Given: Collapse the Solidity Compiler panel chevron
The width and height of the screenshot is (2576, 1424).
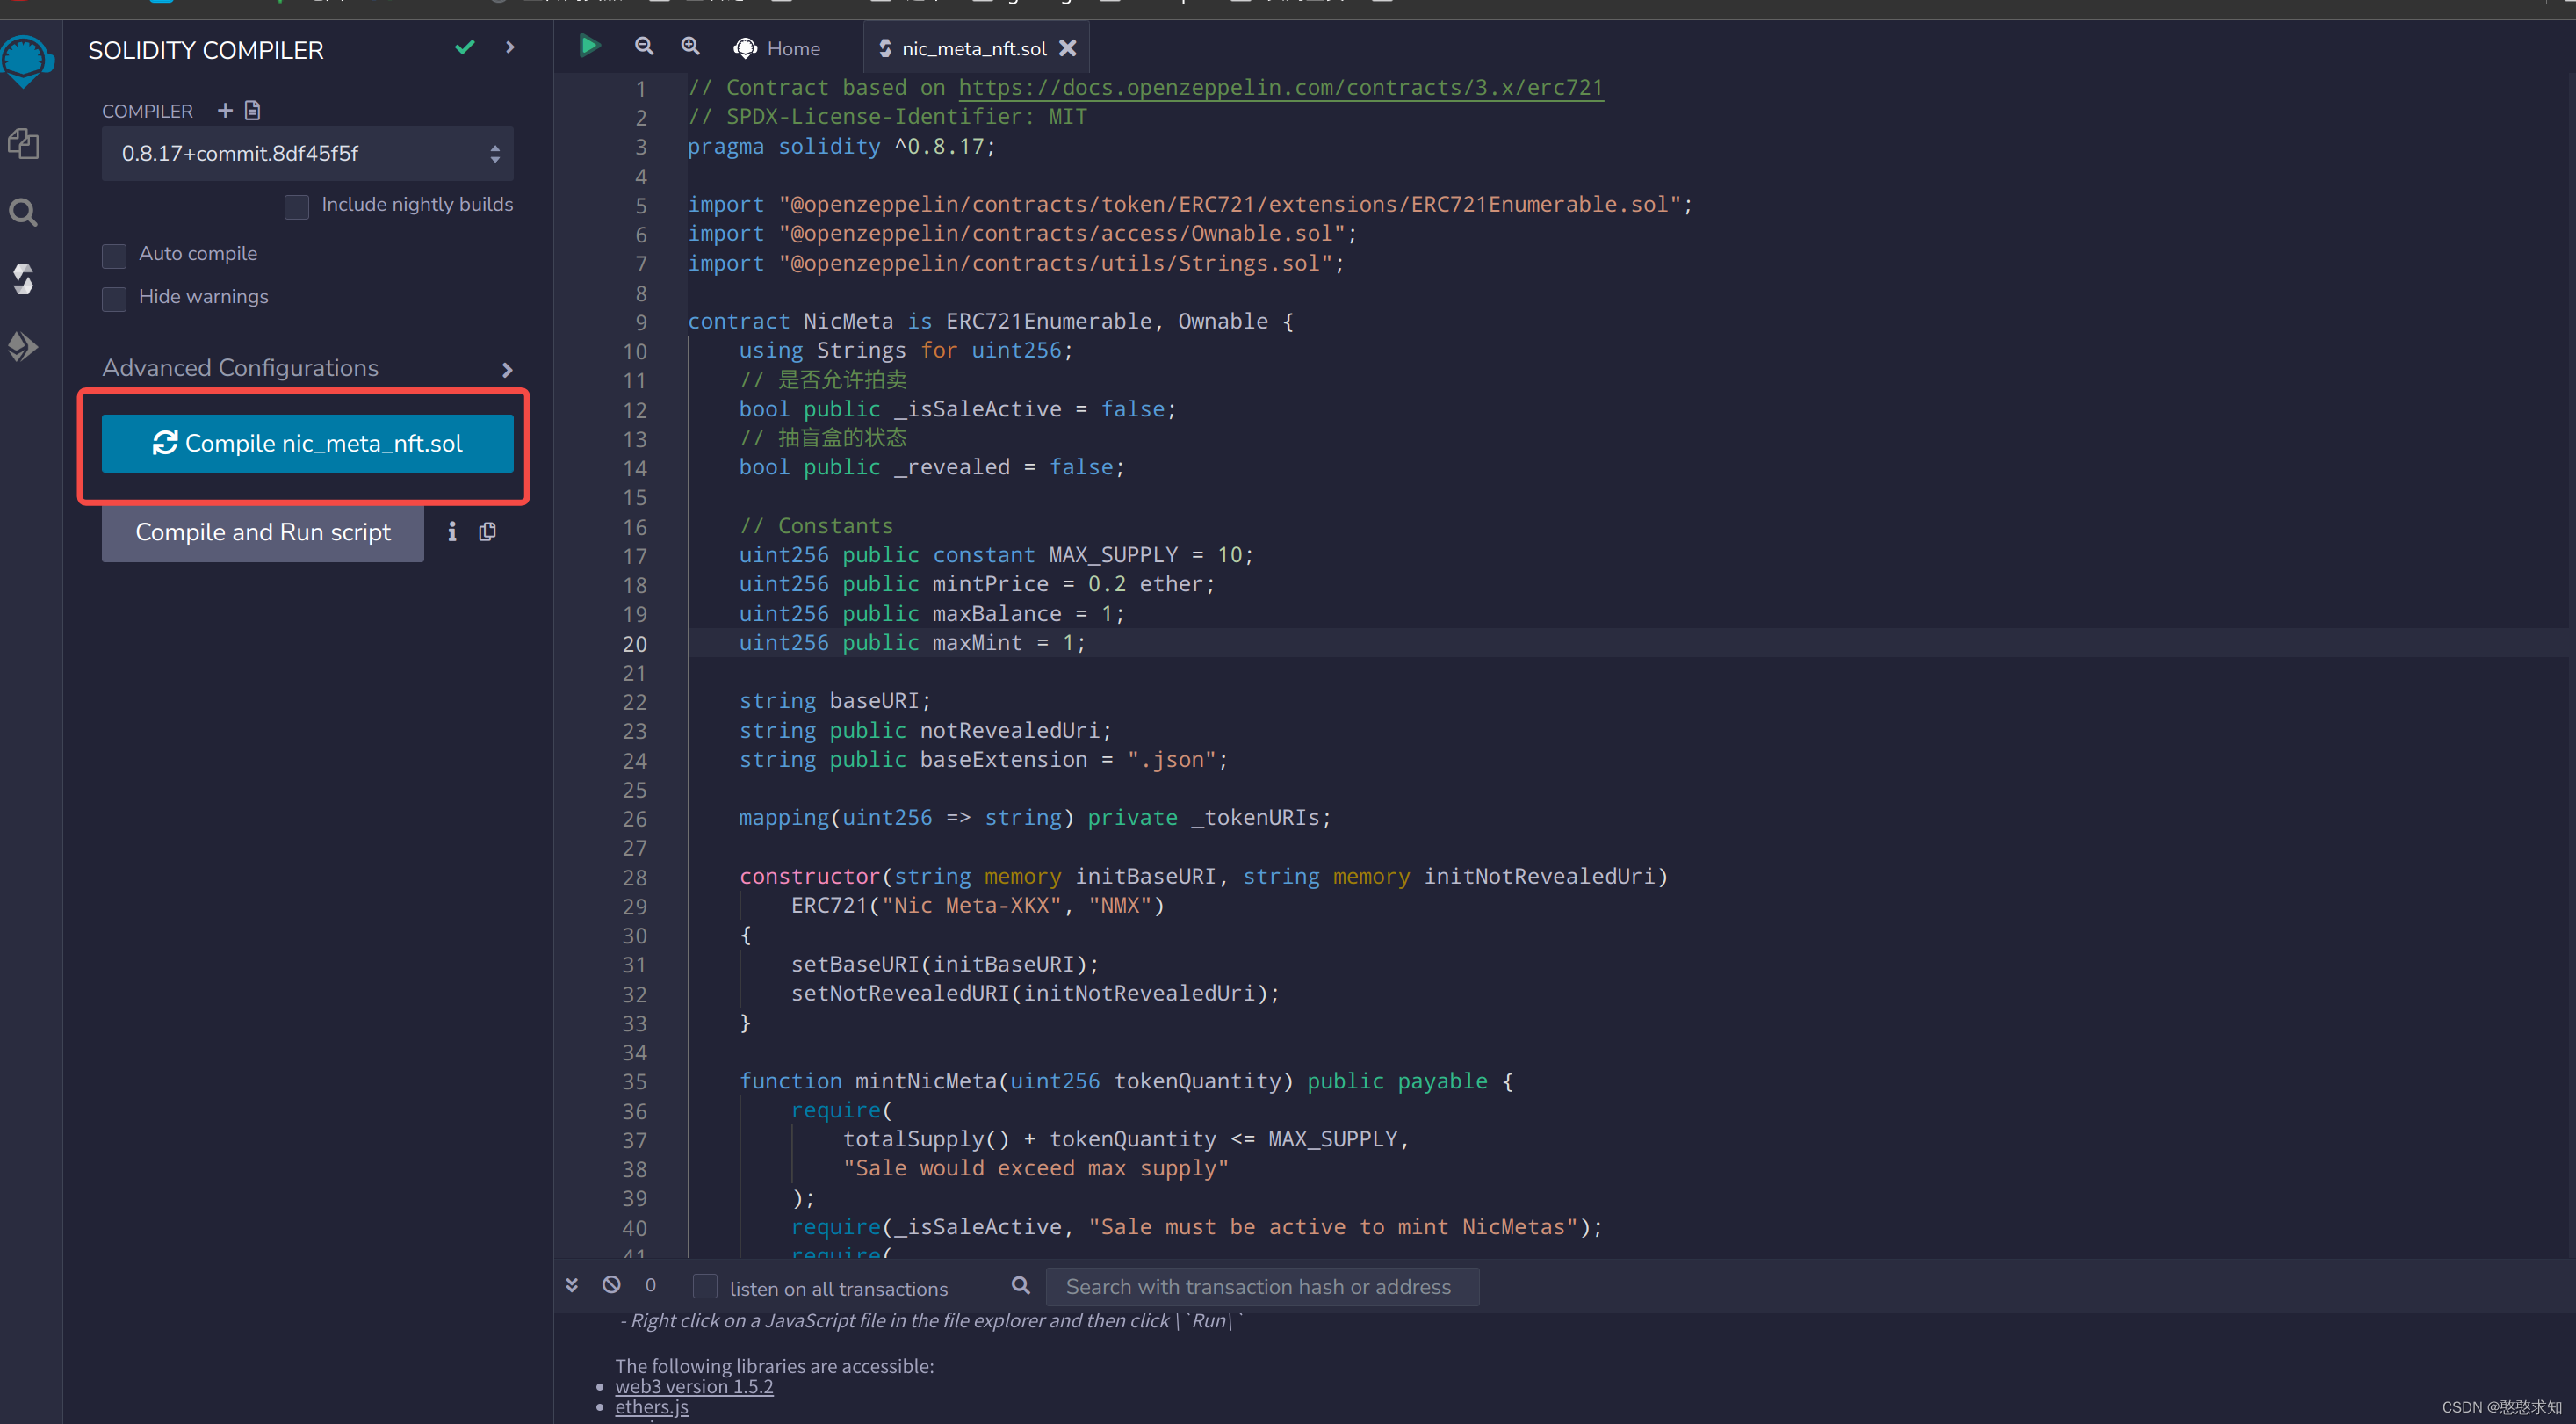Looking at the screenshot, I should click(x=510, y=47).
